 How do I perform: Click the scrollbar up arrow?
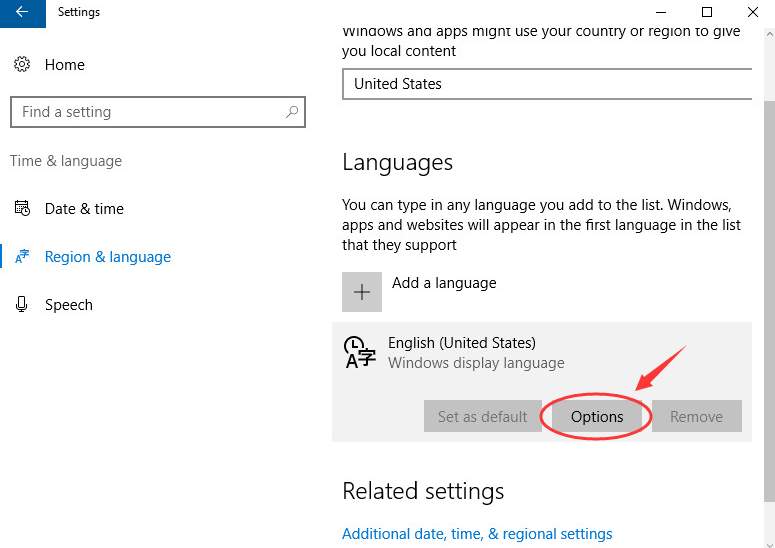tap(770, 35)
